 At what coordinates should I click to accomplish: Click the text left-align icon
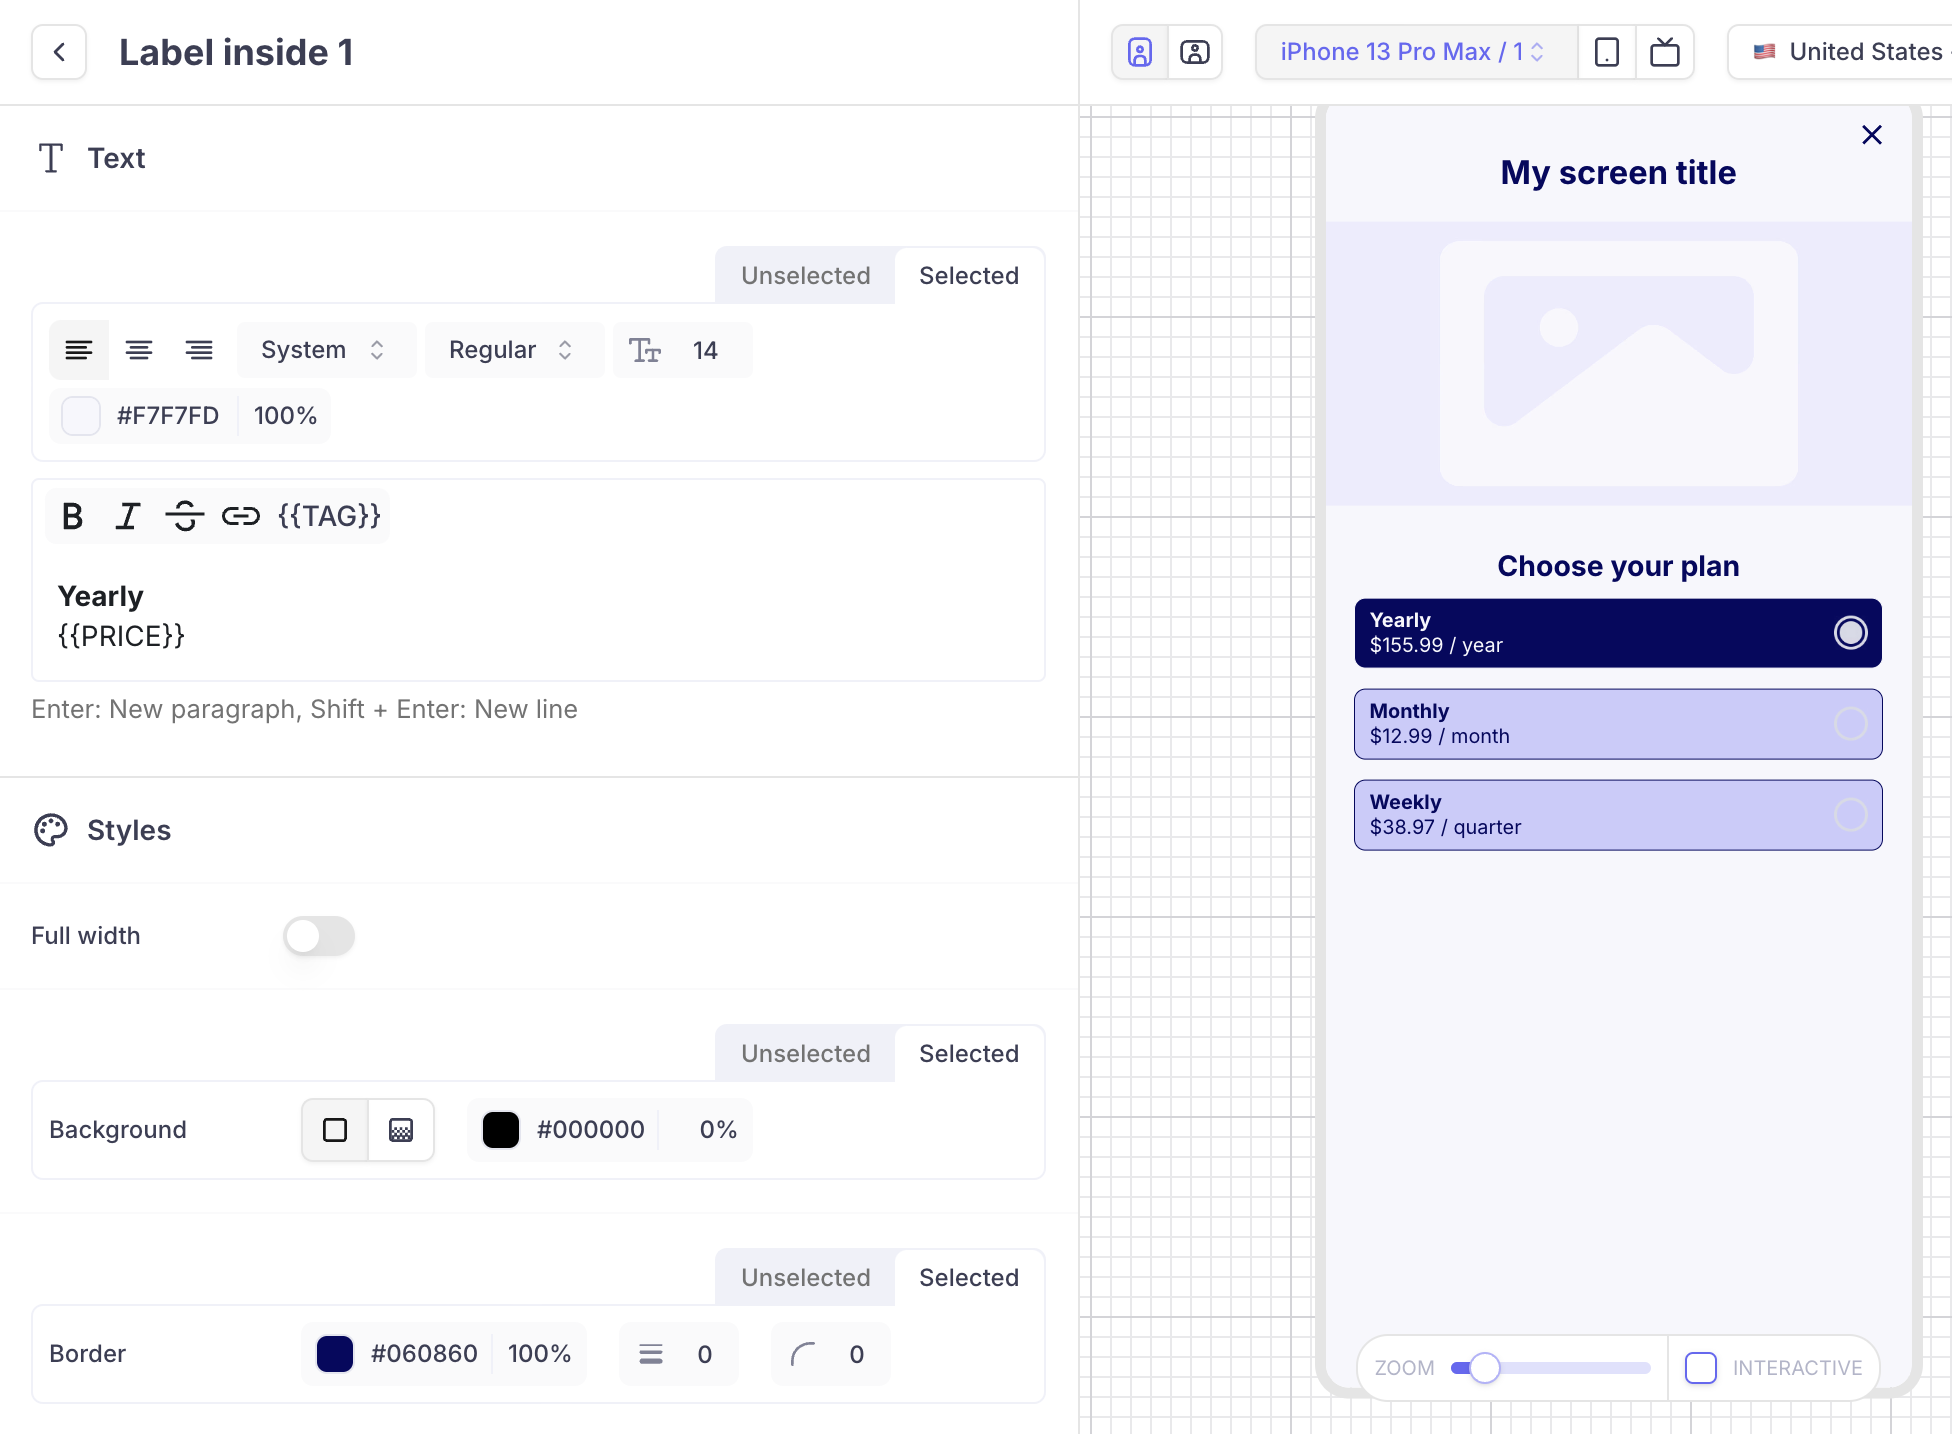pyautogui.click(x=79, y=350)
